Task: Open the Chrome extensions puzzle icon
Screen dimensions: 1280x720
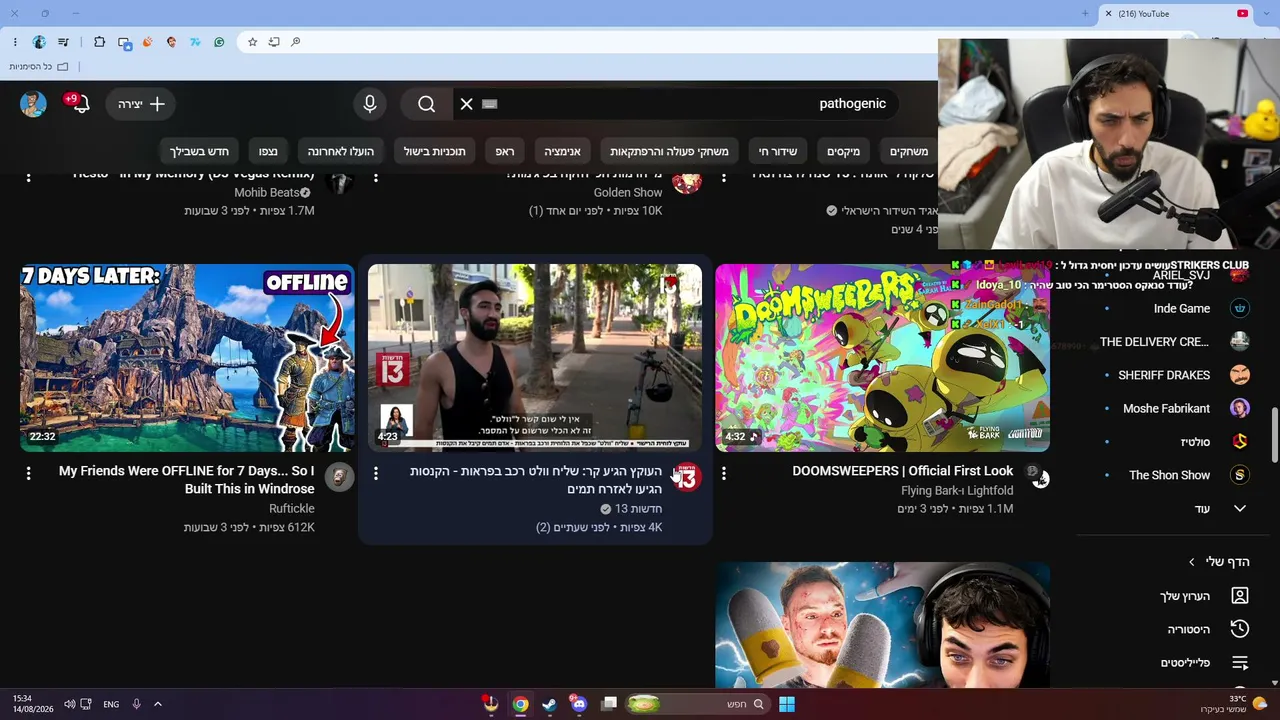Action: 99,42
